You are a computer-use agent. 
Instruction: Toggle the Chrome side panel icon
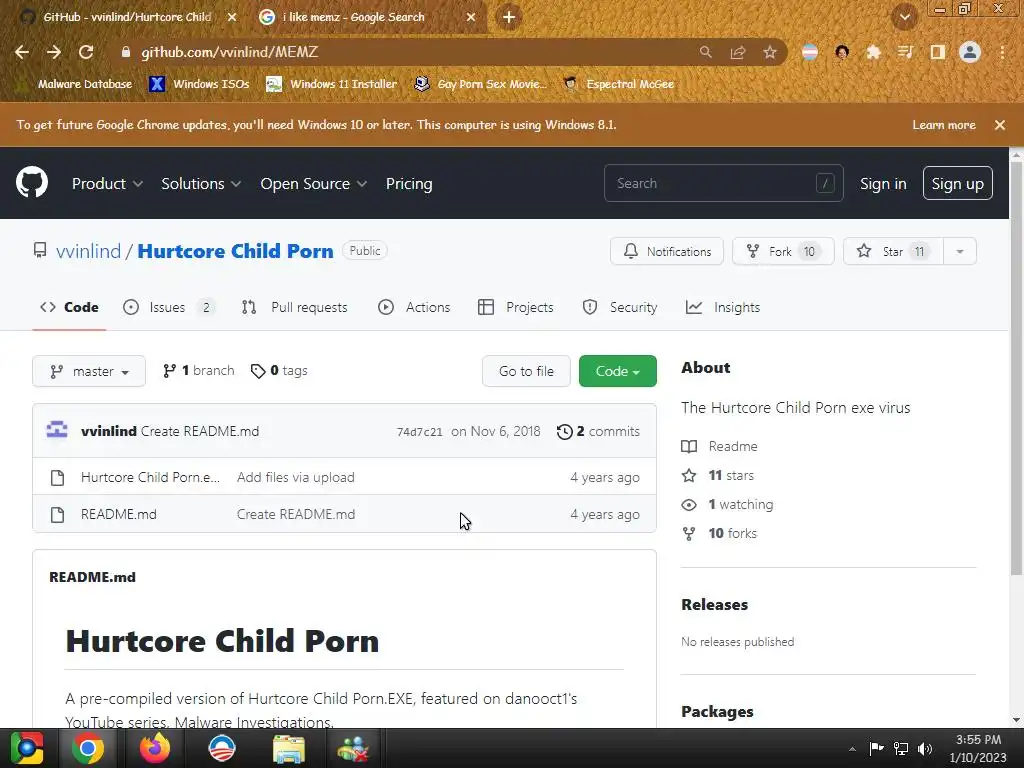[x=938, y=52]
